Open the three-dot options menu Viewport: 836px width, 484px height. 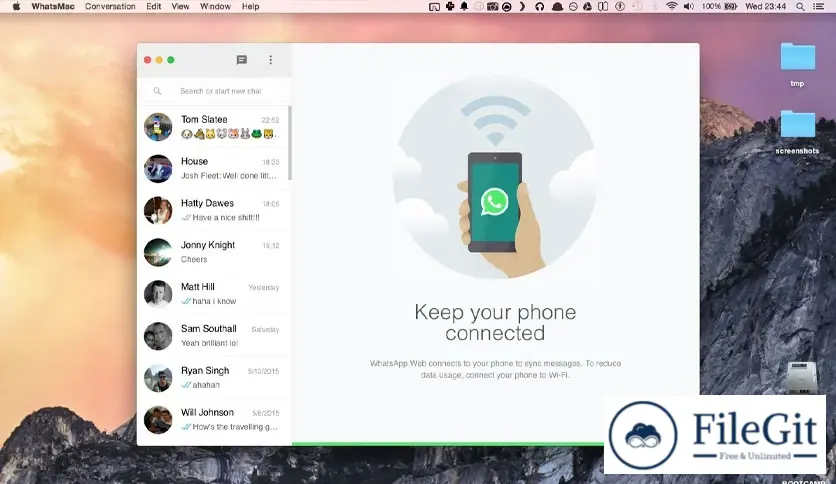270,60
